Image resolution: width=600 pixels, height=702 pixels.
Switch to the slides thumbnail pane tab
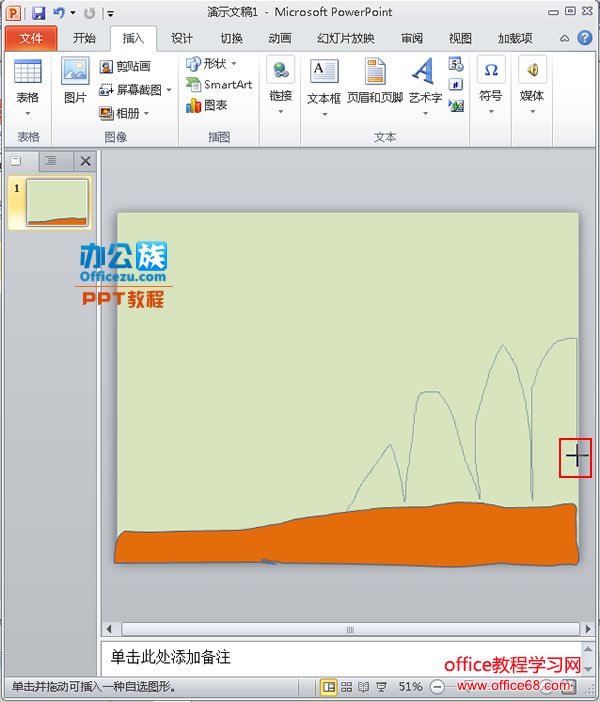pos(17,161)
